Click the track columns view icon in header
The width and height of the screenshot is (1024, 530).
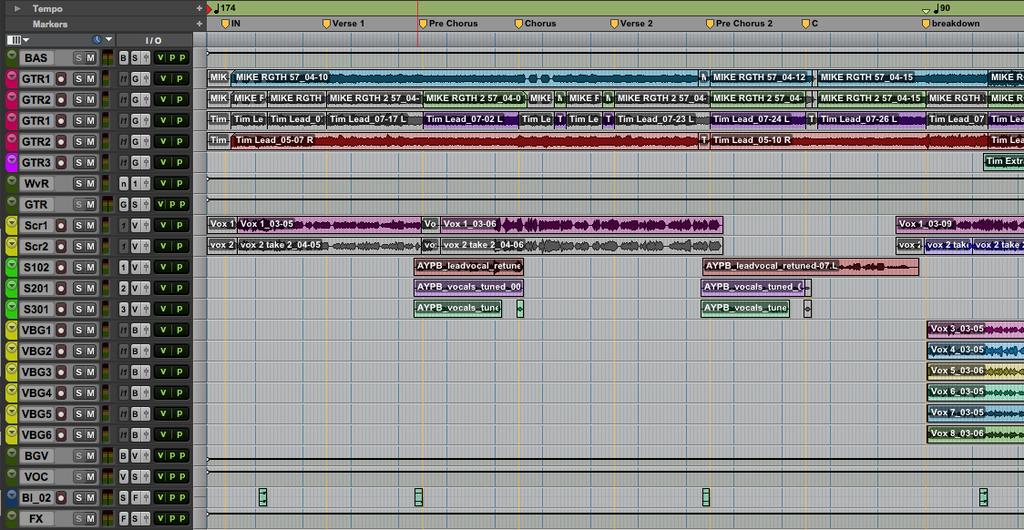coord(13,40)
